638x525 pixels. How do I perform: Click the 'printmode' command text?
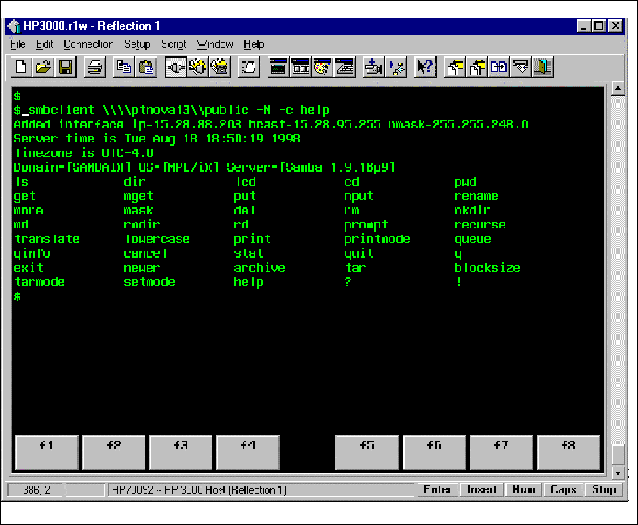(x=377, y=239)
